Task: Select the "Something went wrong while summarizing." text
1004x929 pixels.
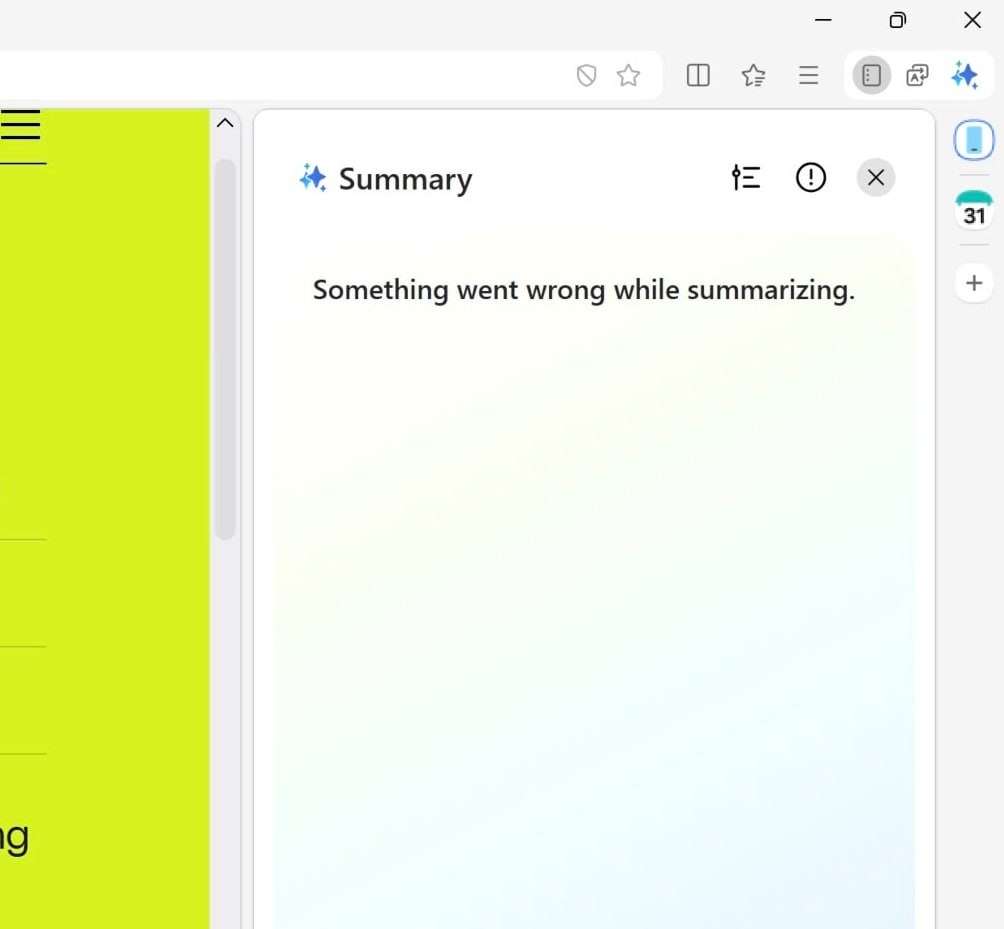Action: (583, 290)
